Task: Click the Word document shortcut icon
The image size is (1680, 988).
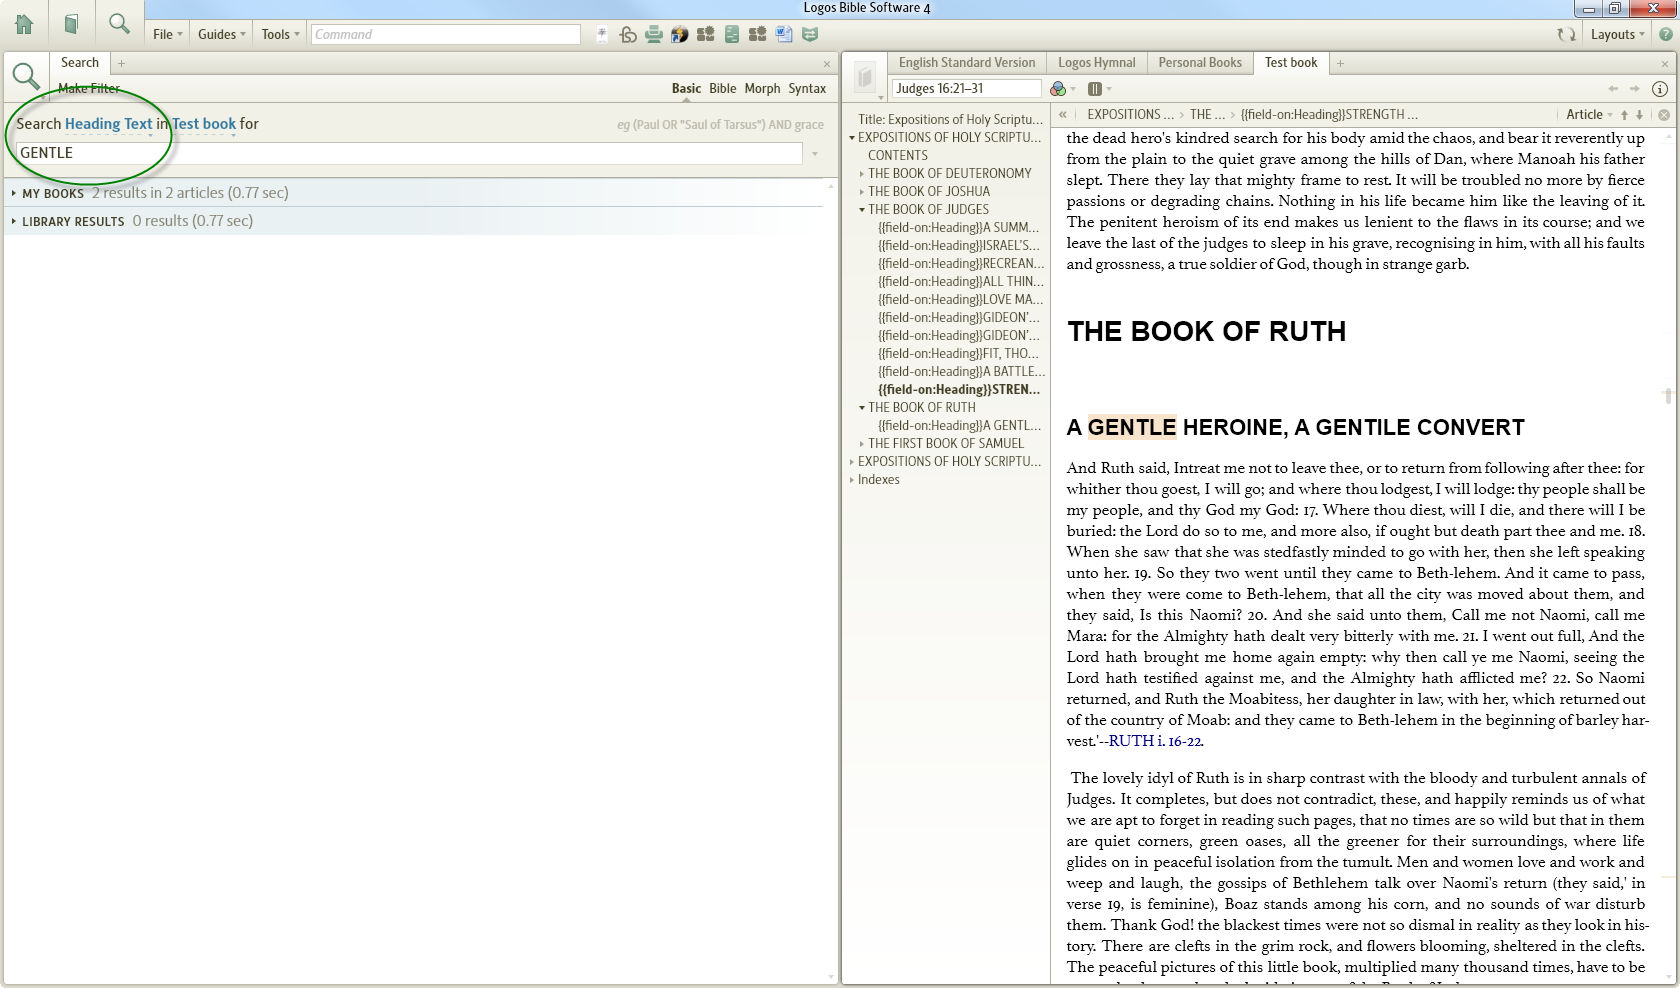Action: pos(784,34)
